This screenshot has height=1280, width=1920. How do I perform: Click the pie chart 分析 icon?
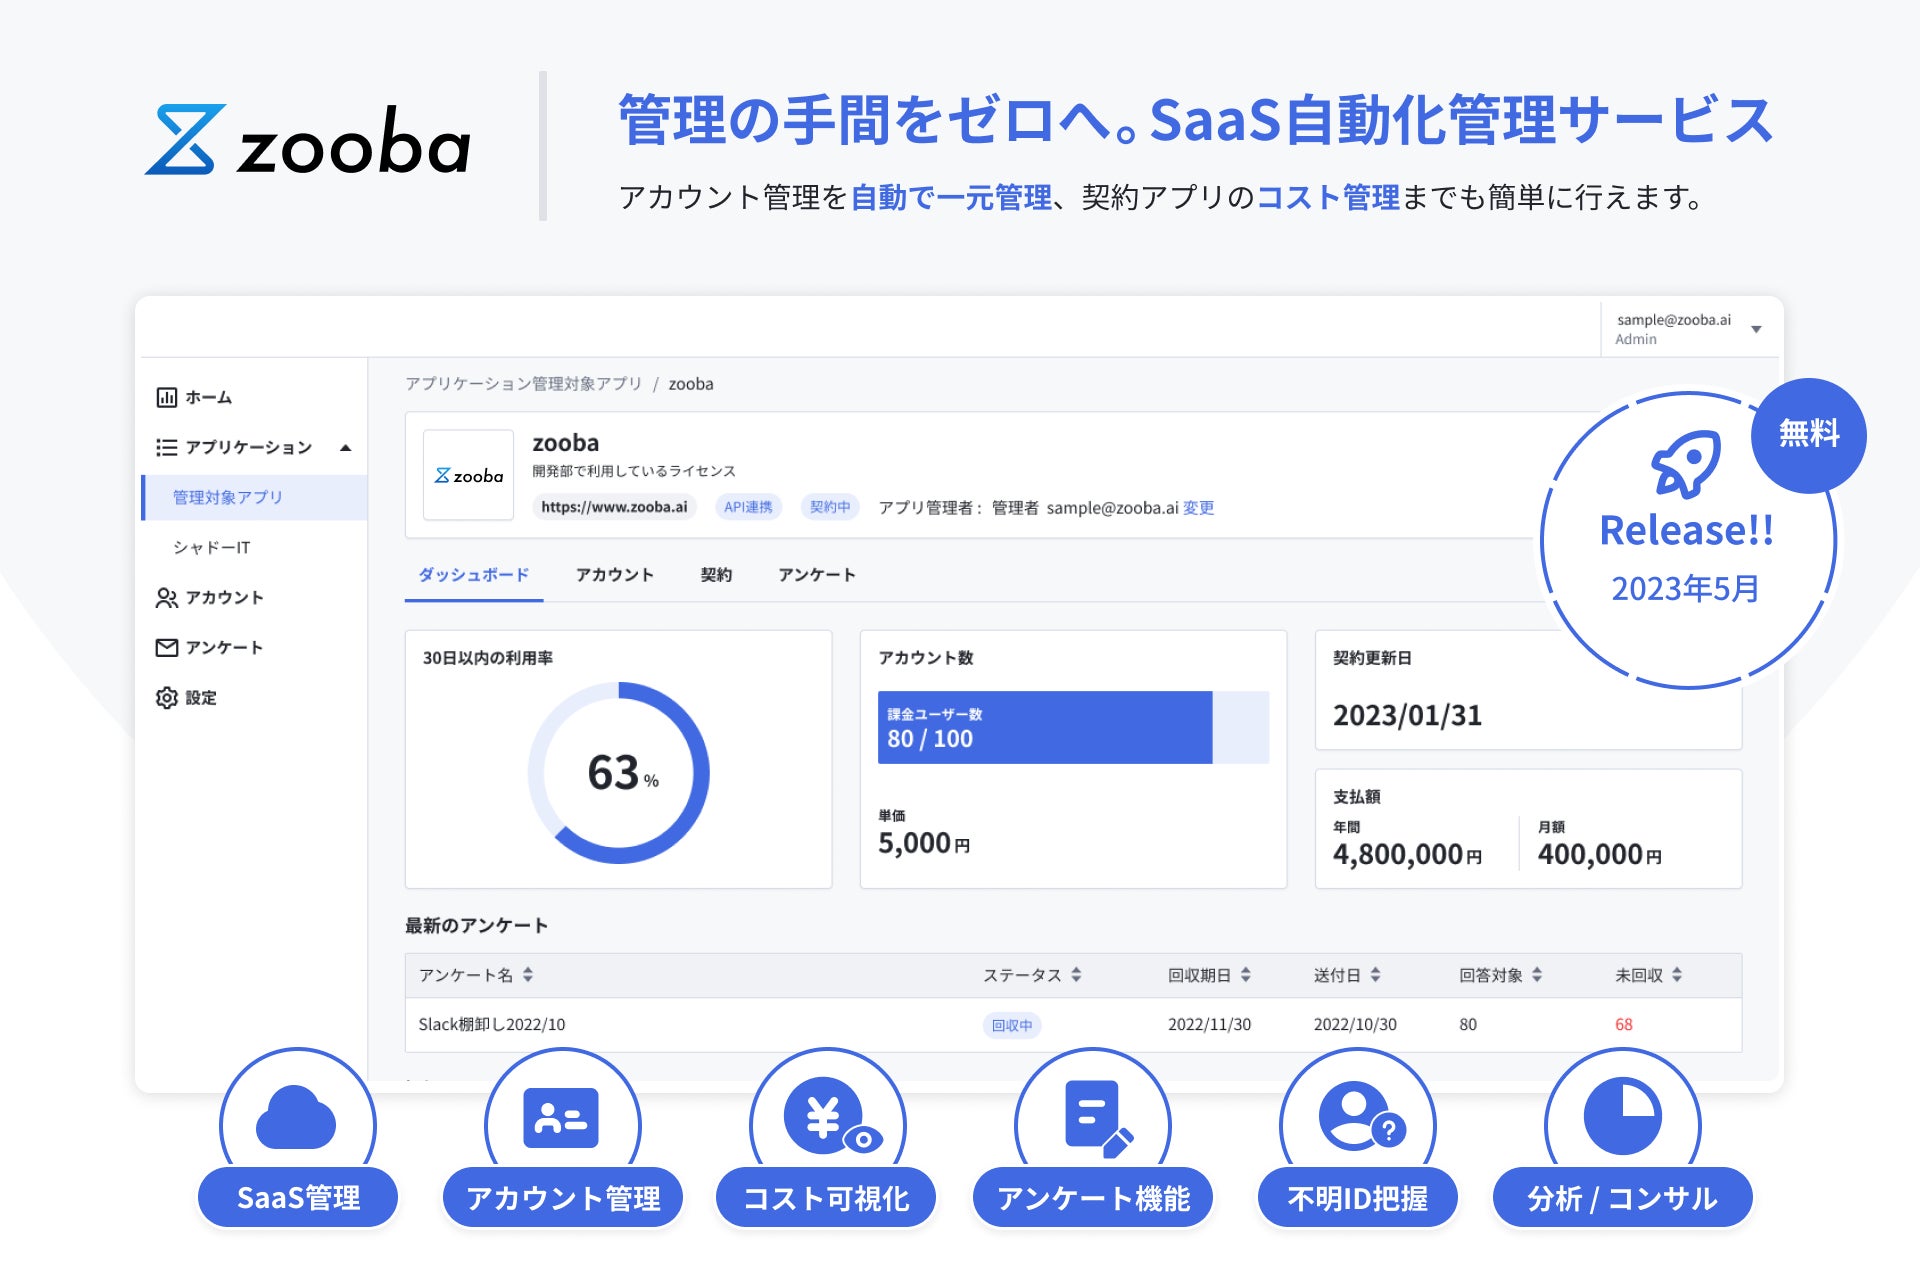[1622, 1117]
